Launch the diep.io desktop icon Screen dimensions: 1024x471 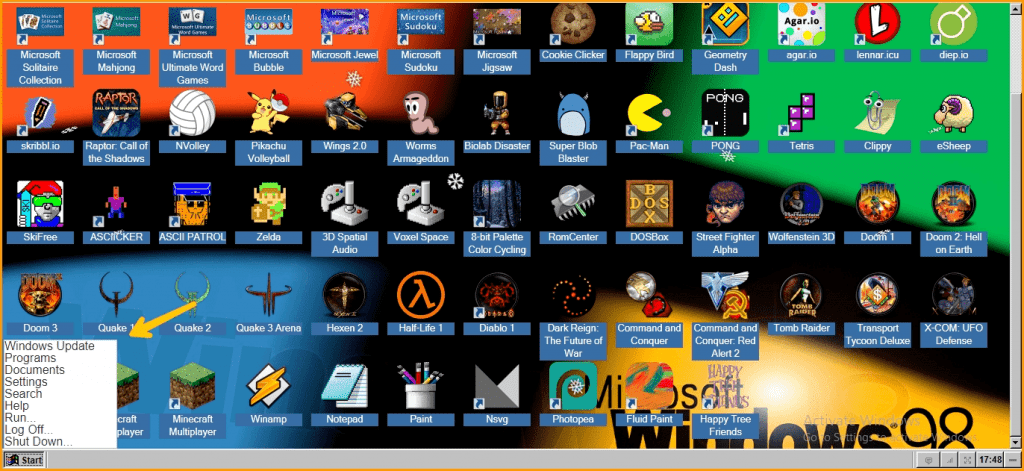point(953,23)
